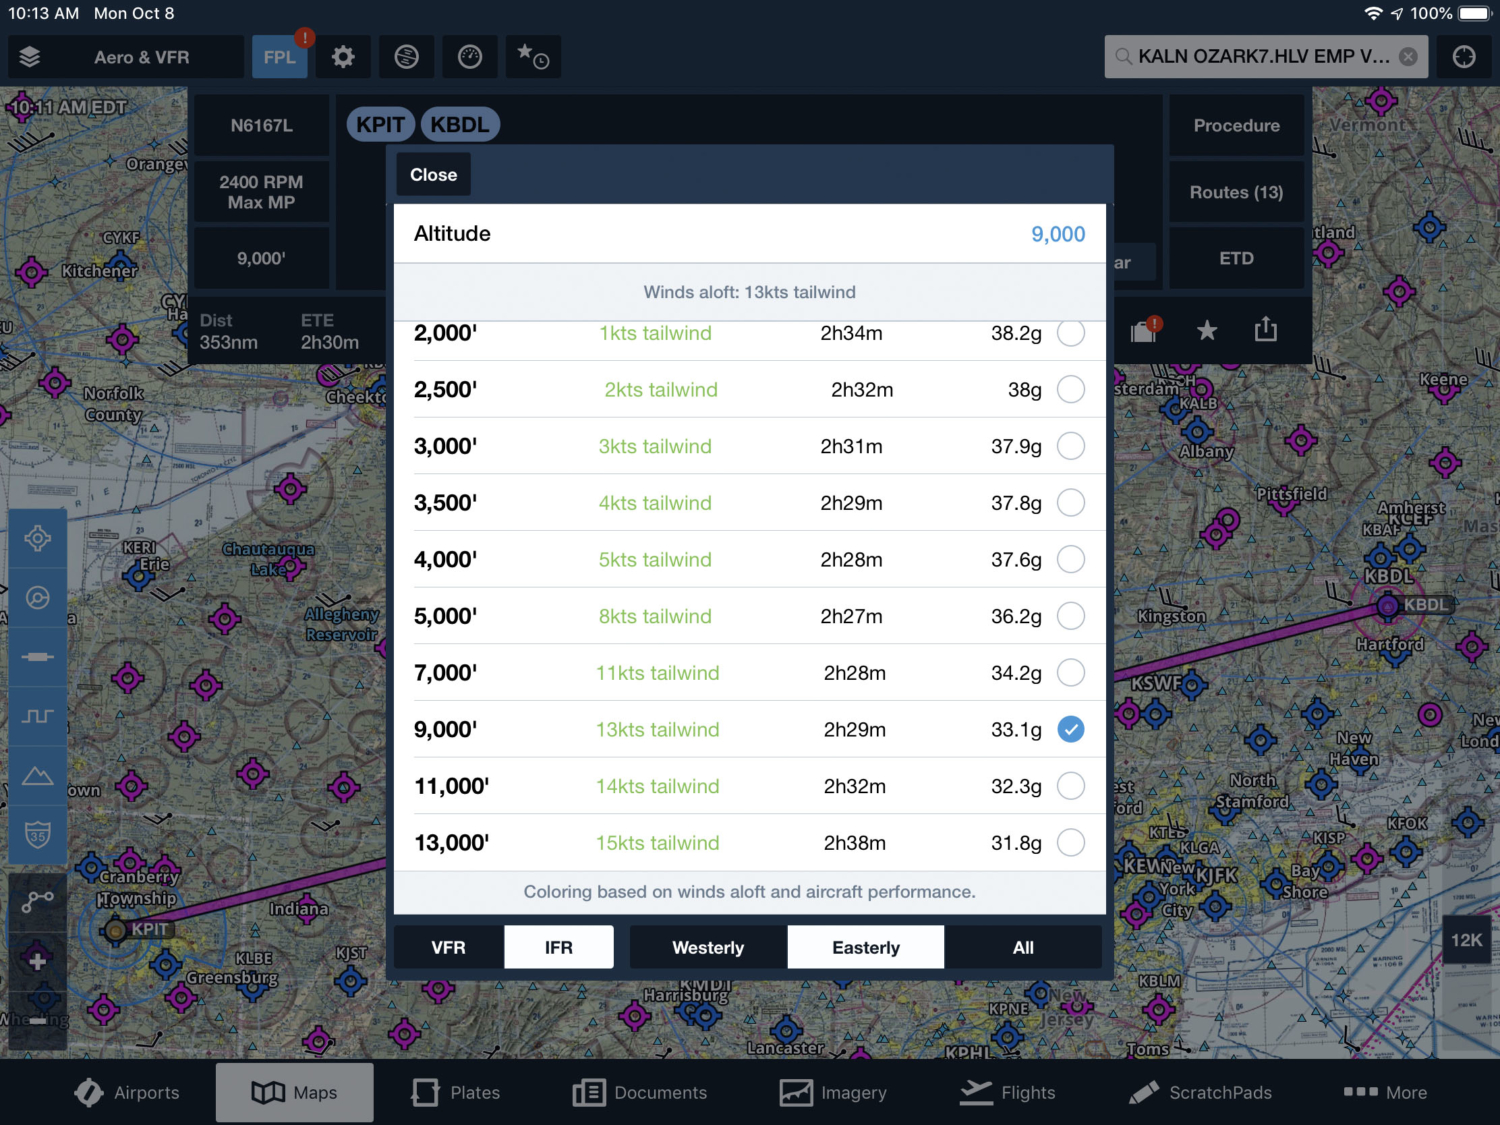Open the Routes (13) panel
Screen dimensions: 1500x1125
[1236, 192]
